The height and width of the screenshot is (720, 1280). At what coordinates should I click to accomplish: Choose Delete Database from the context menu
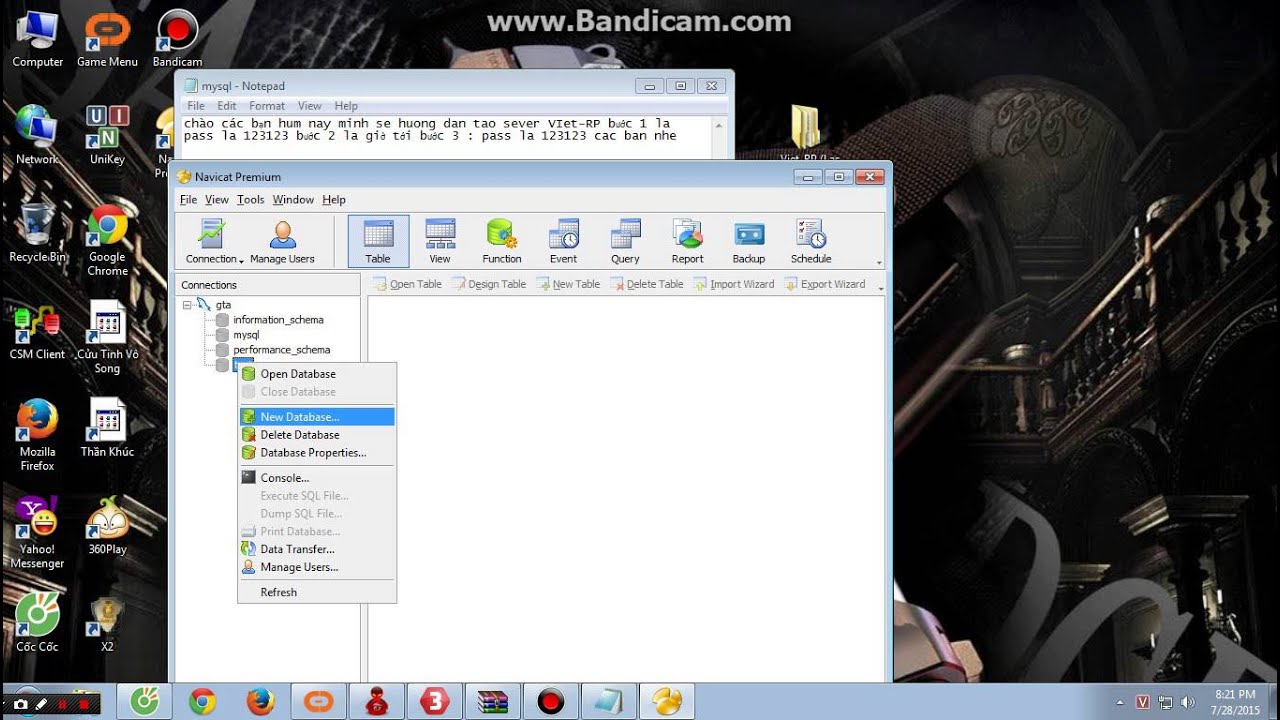click(x=317, y=435)
